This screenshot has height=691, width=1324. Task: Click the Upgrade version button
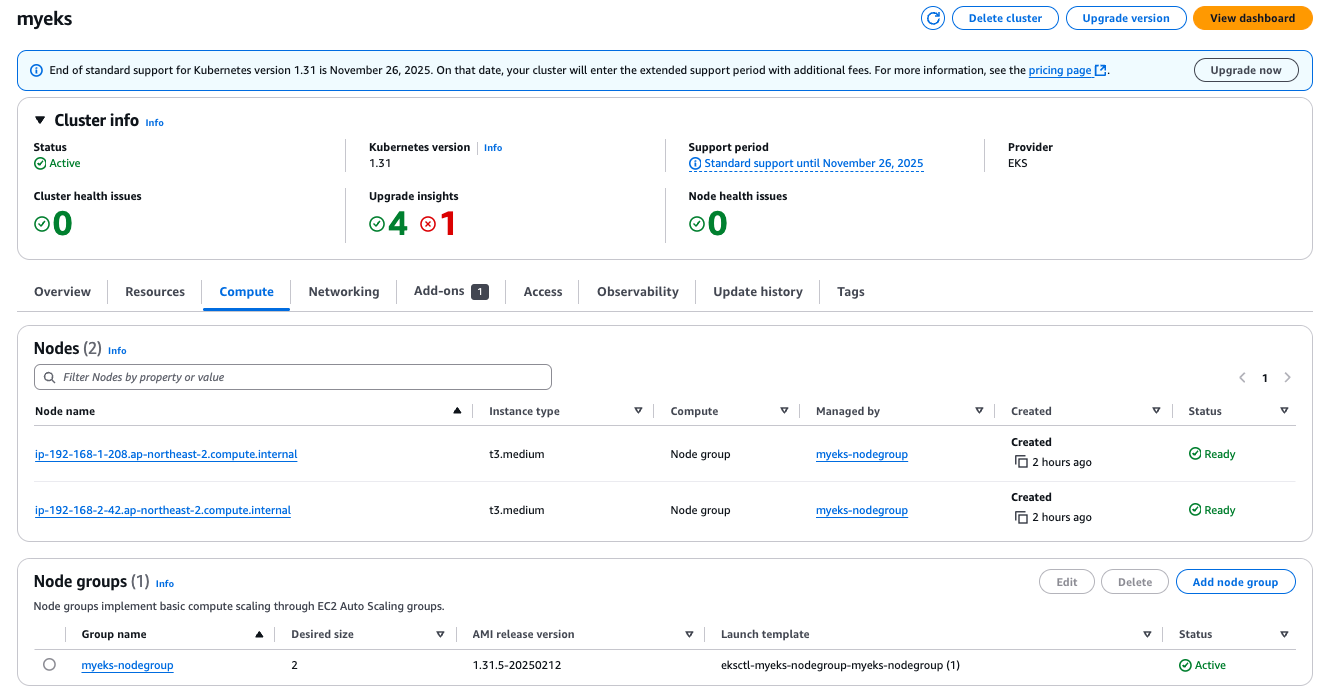pyautogui.click(x=1126, y=18)
